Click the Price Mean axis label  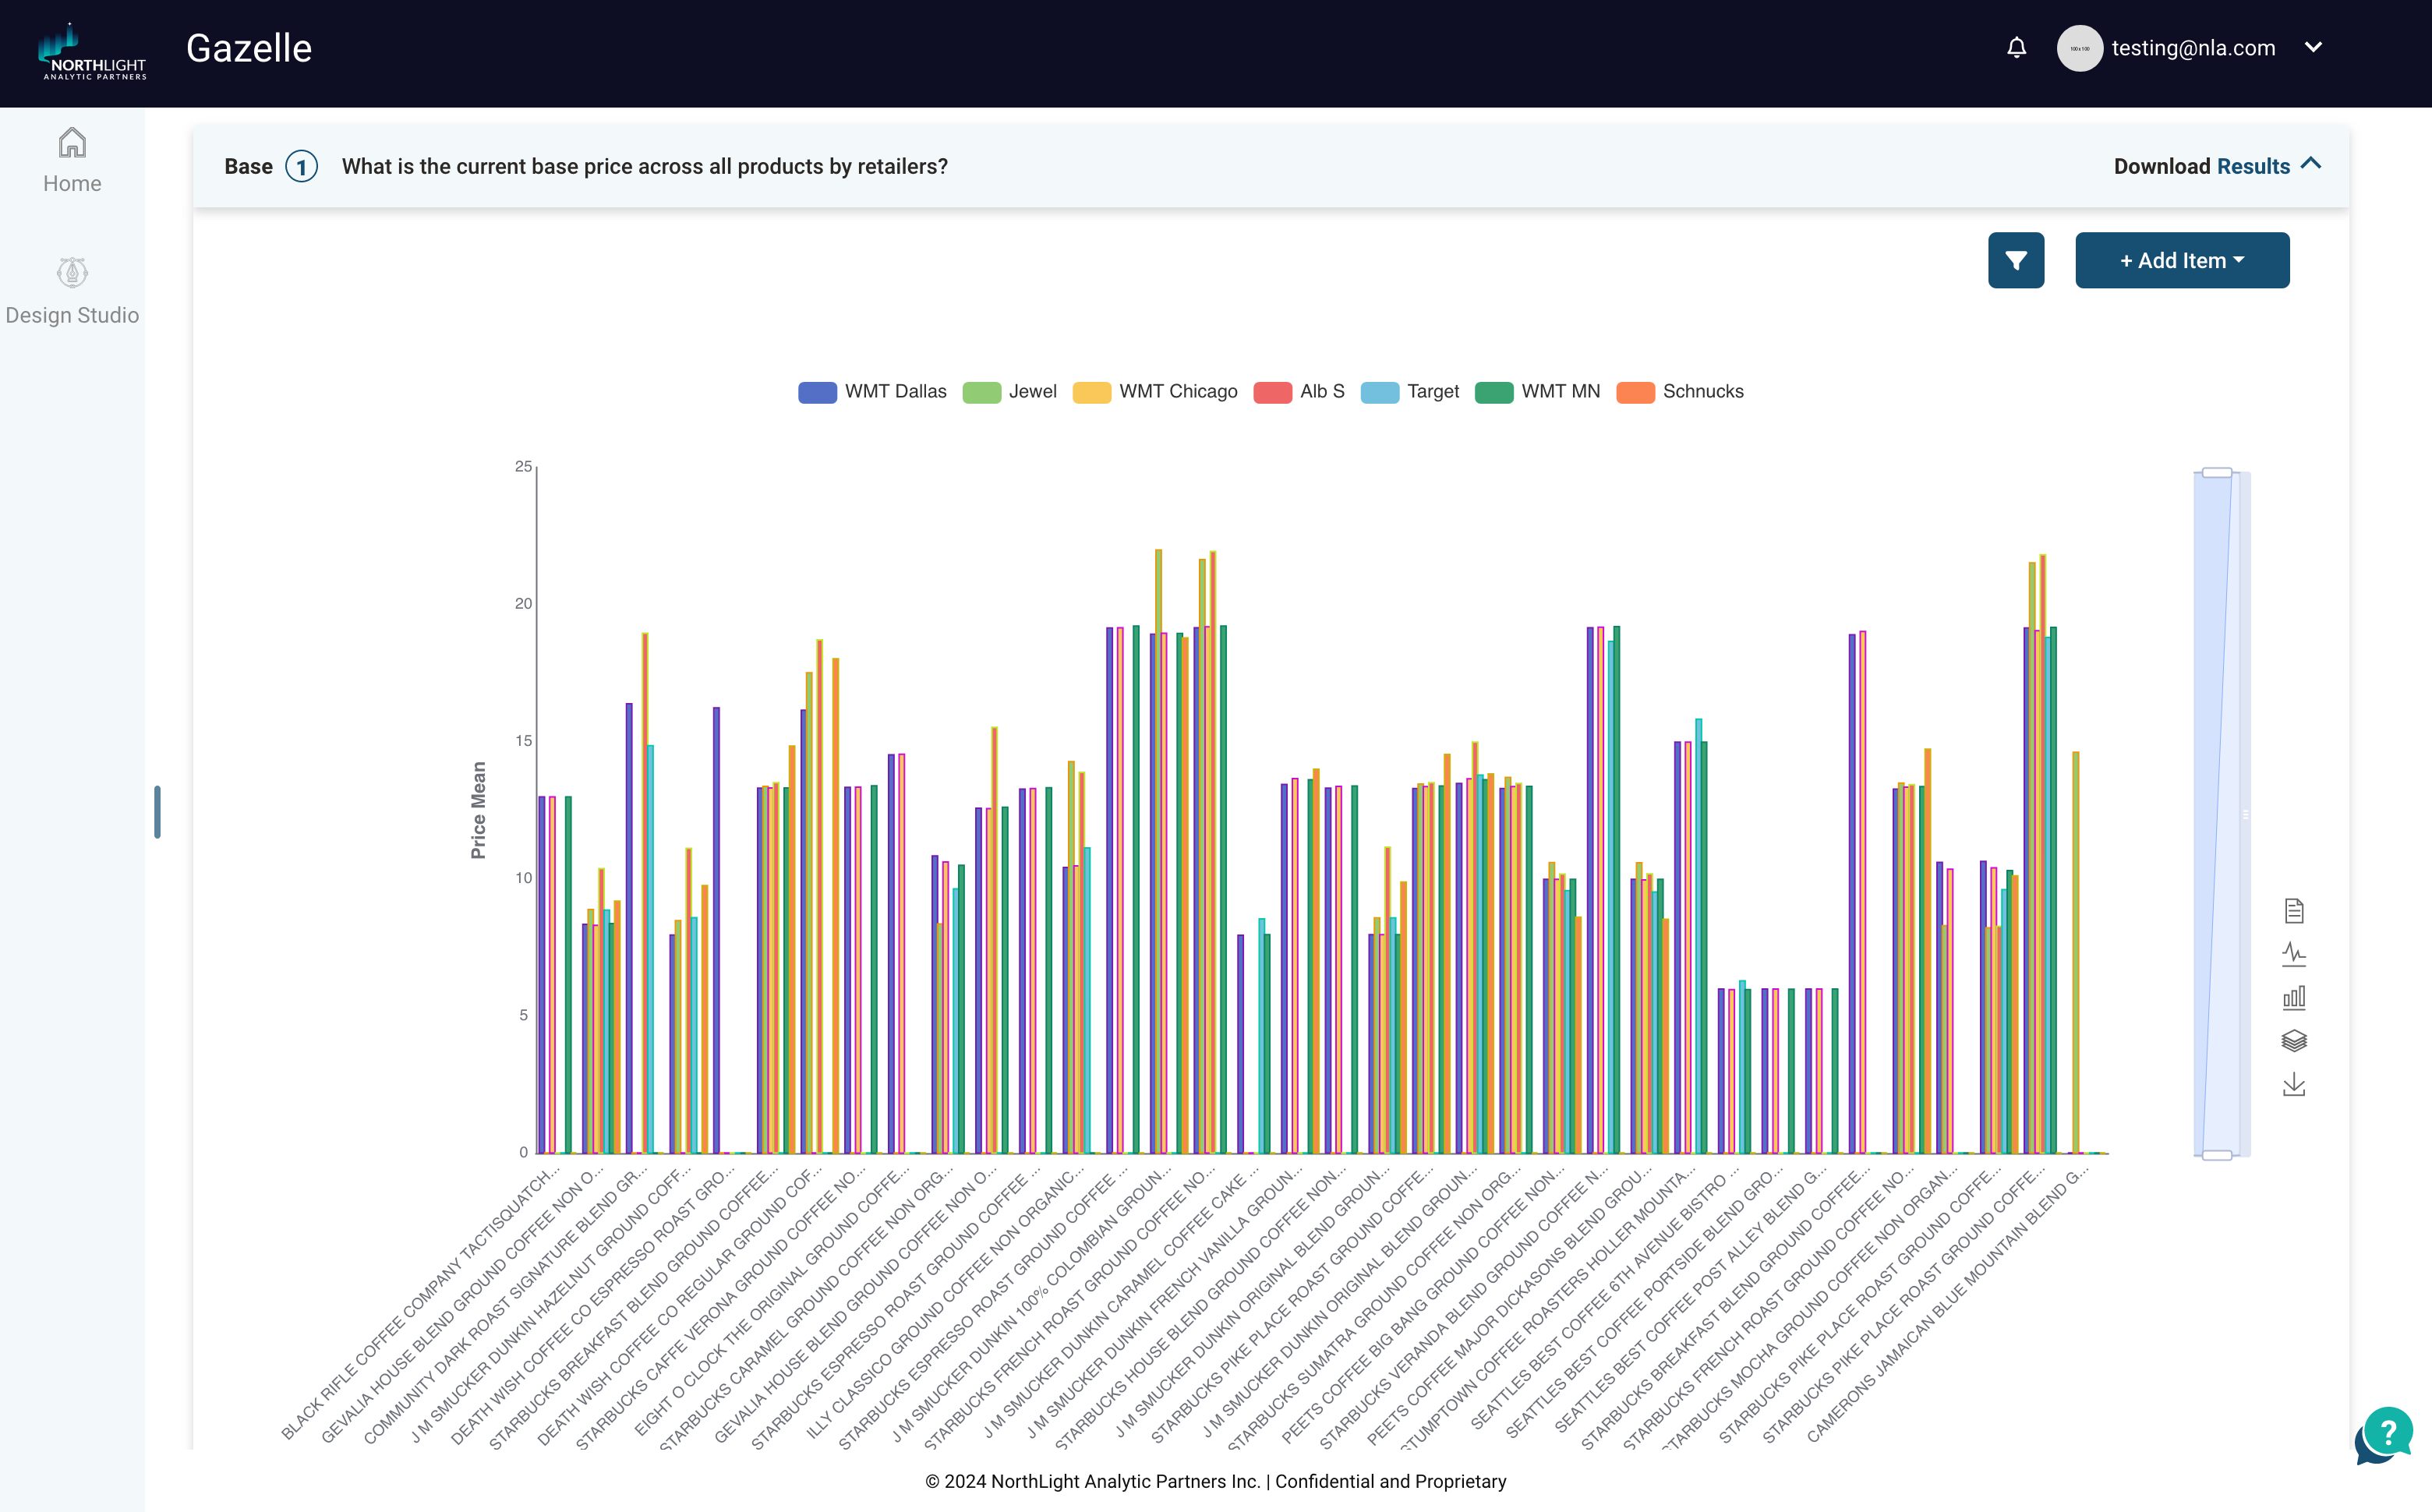coord(478,810)
